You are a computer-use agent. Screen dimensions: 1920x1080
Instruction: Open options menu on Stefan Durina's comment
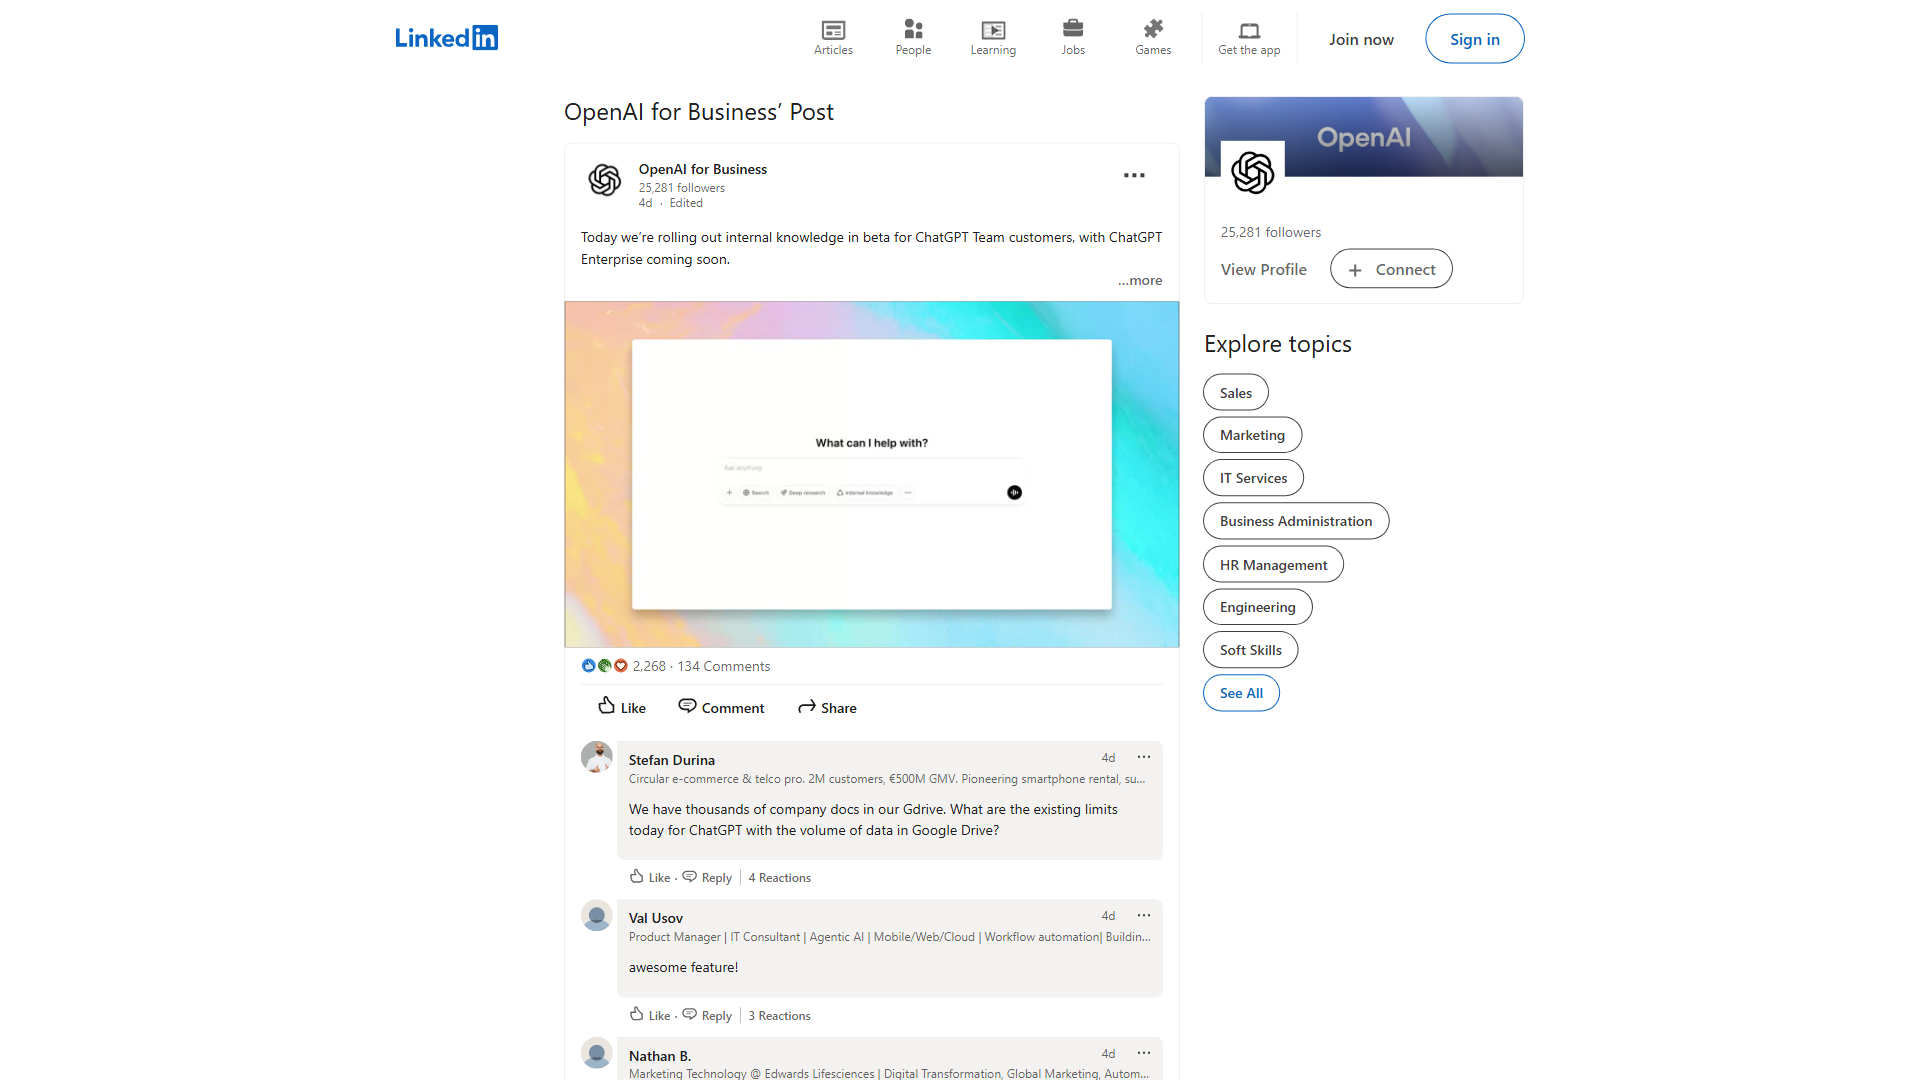click(1144, 757)
